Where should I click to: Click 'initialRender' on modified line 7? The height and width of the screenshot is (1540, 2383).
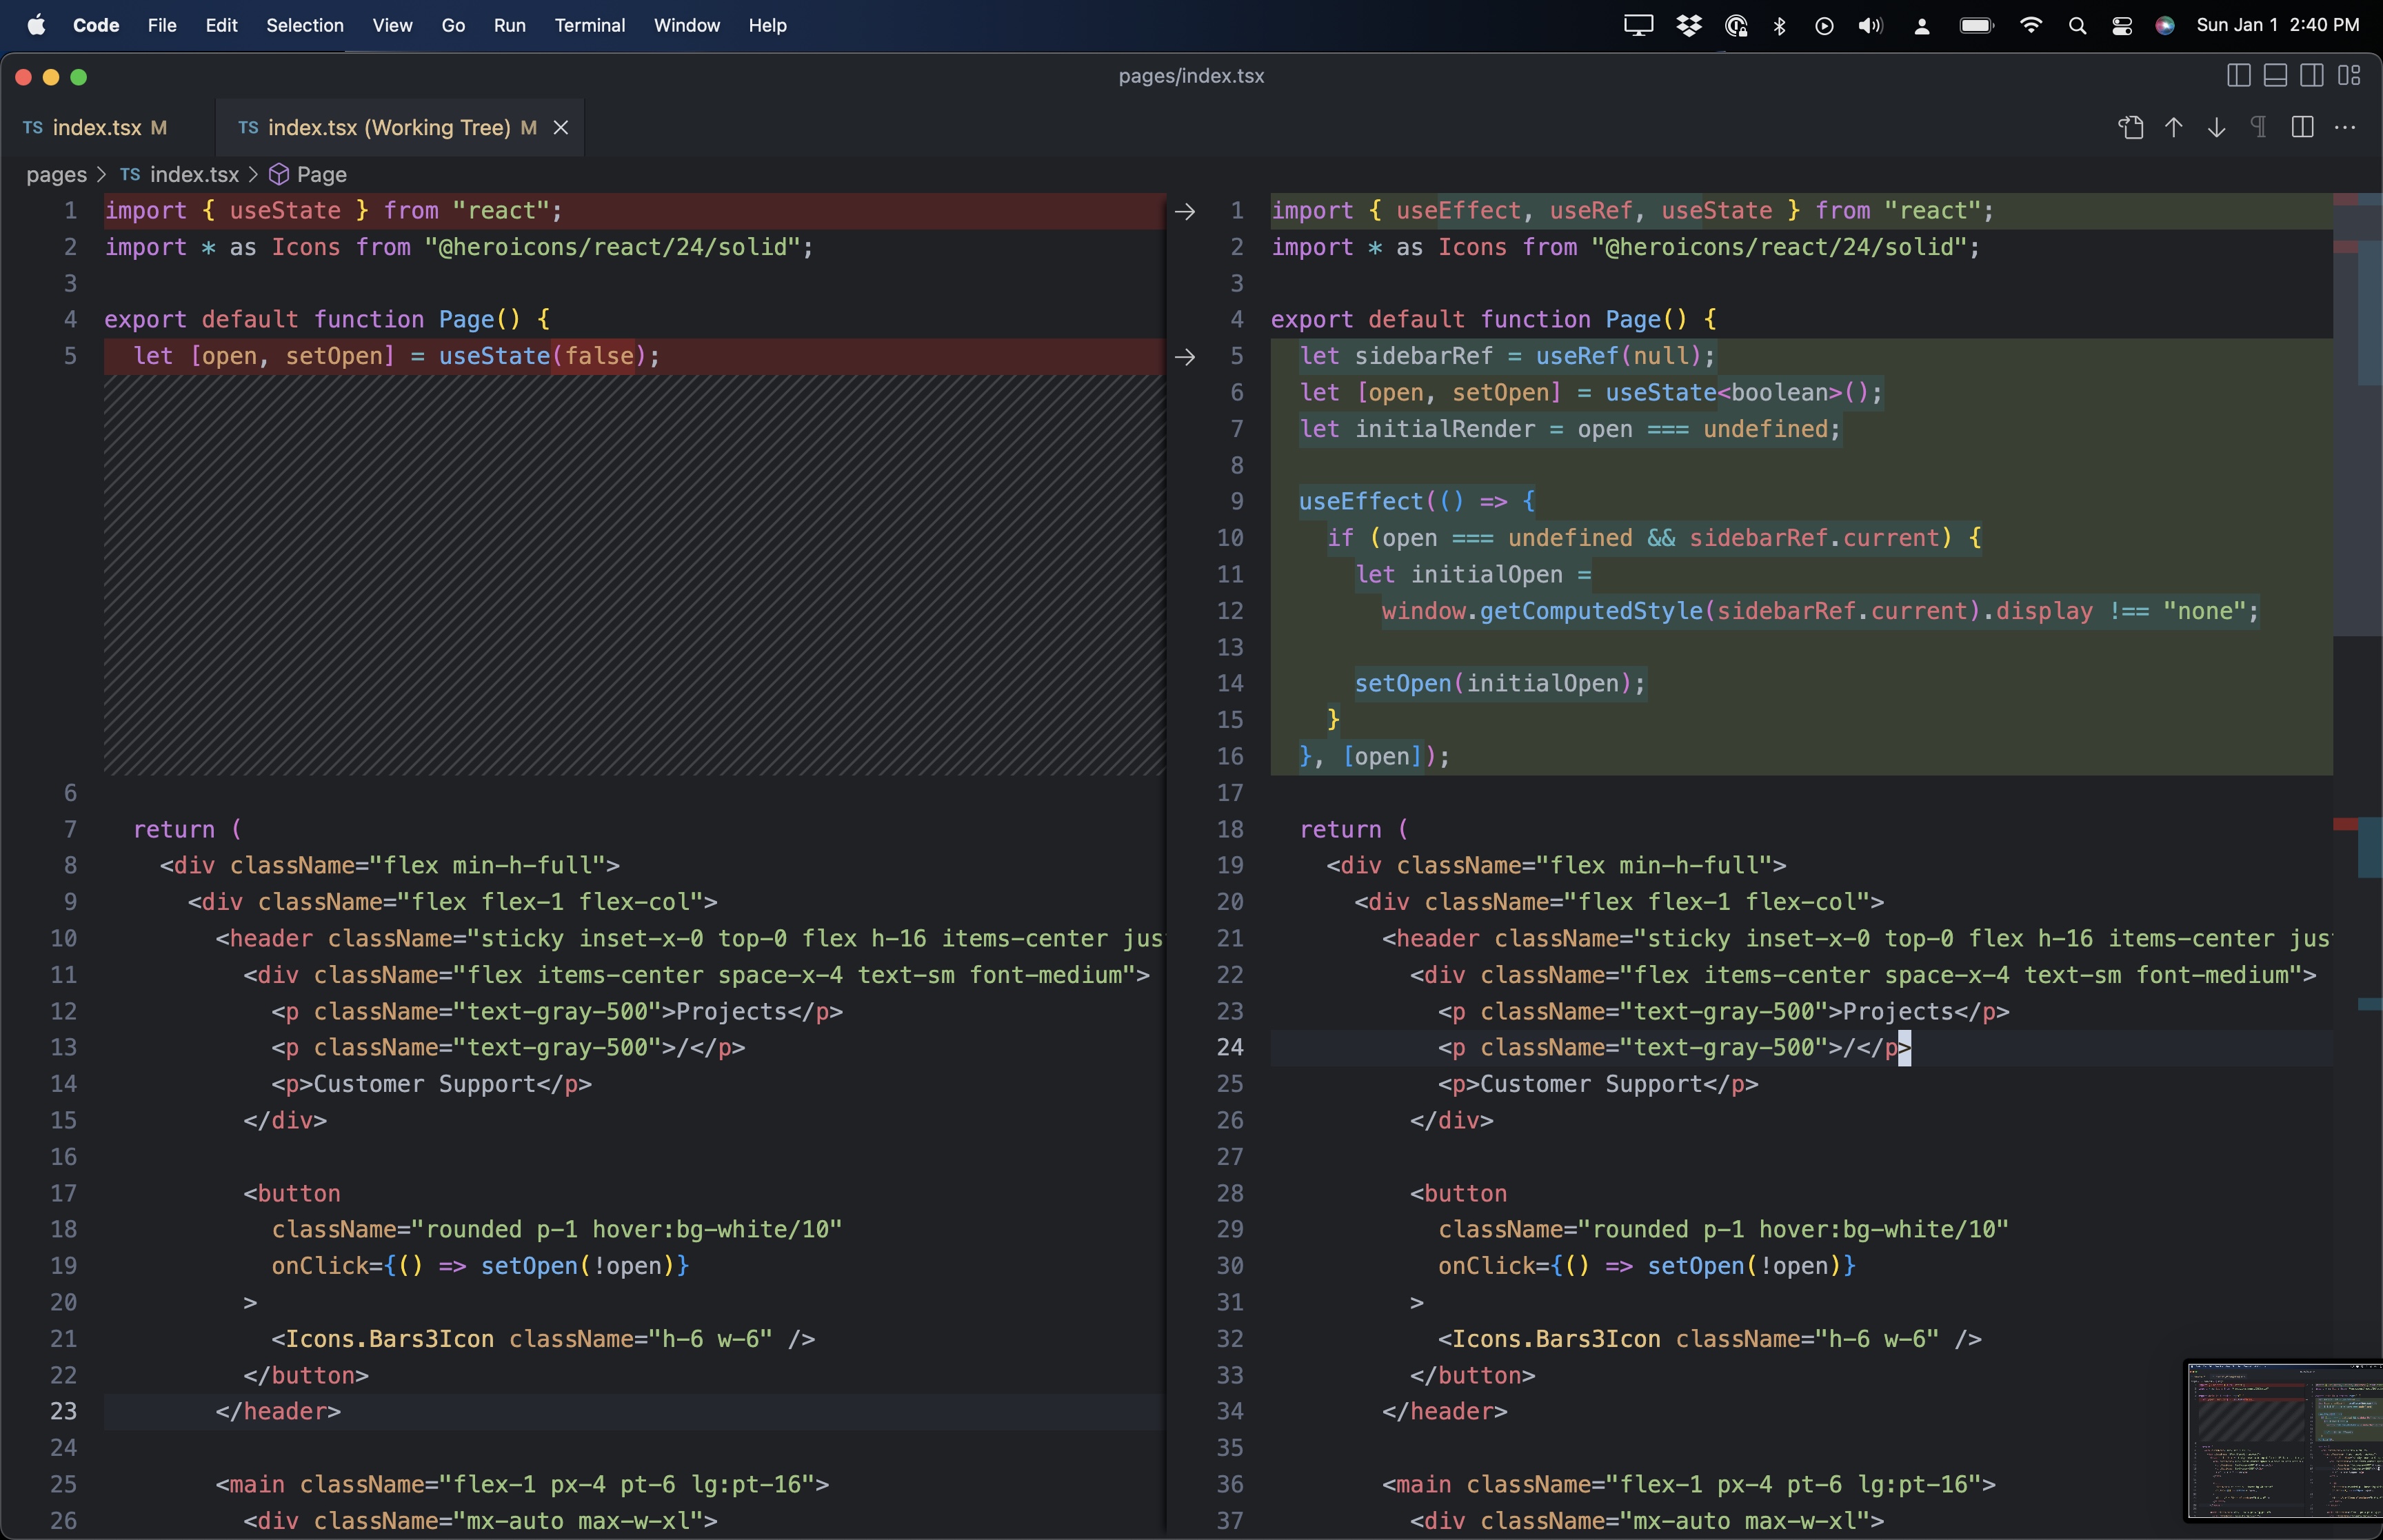[1444, 430]
